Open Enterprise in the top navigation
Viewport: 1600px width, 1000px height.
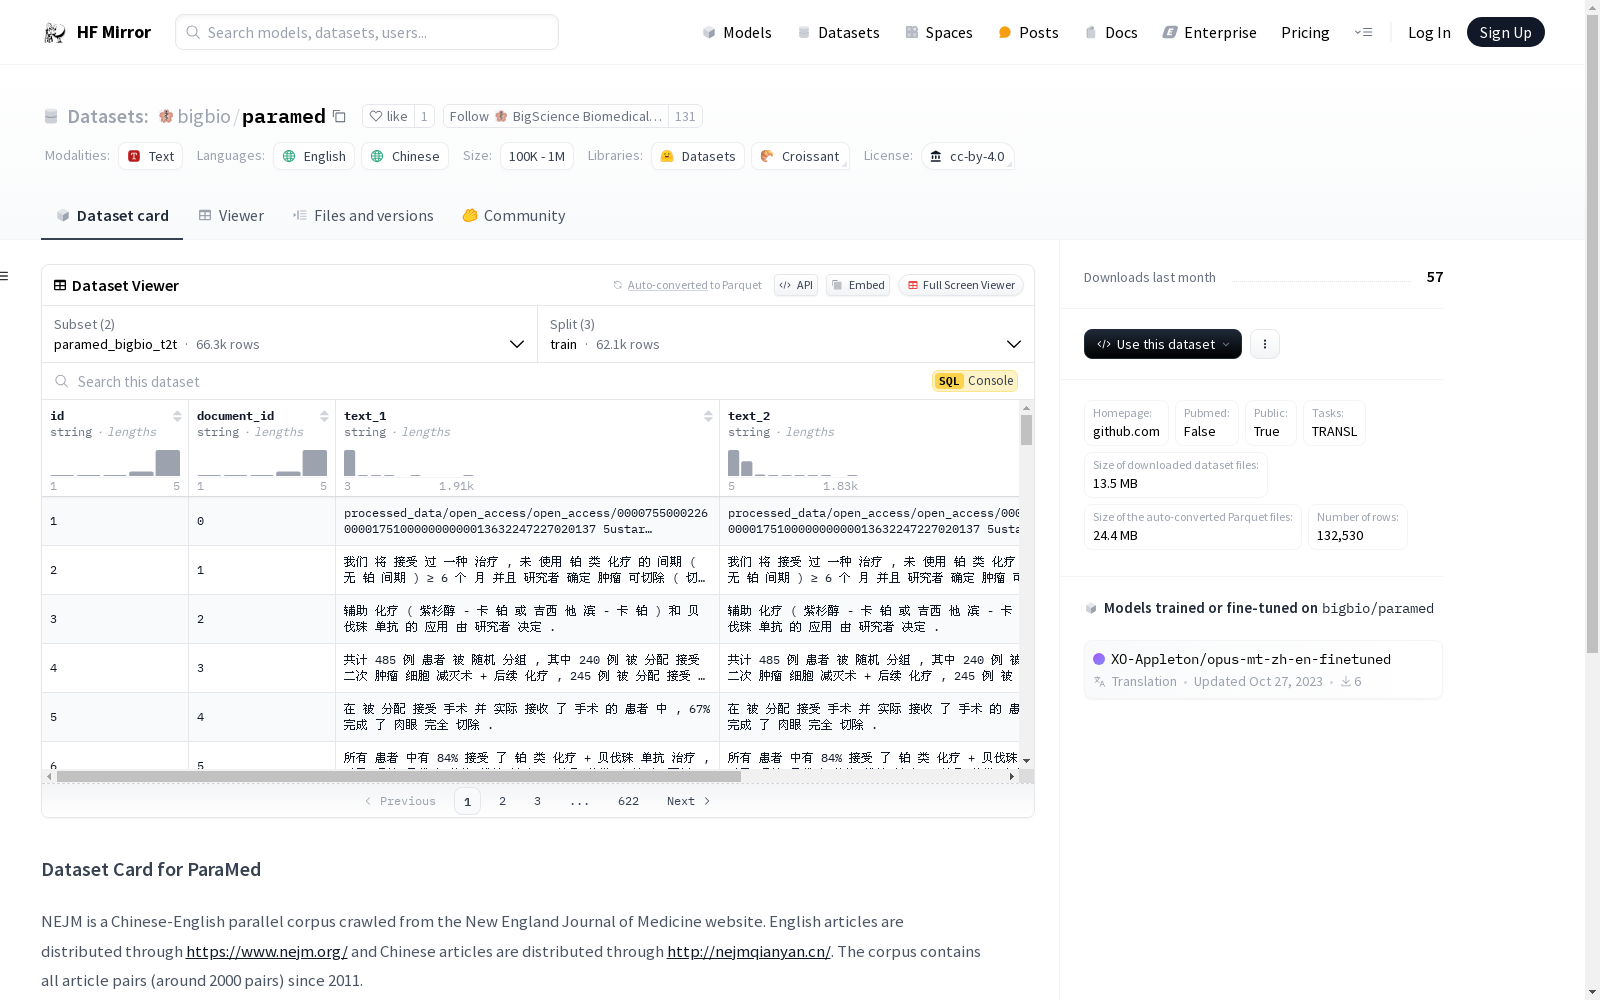pyautogui.click(x=1209, y=32)
